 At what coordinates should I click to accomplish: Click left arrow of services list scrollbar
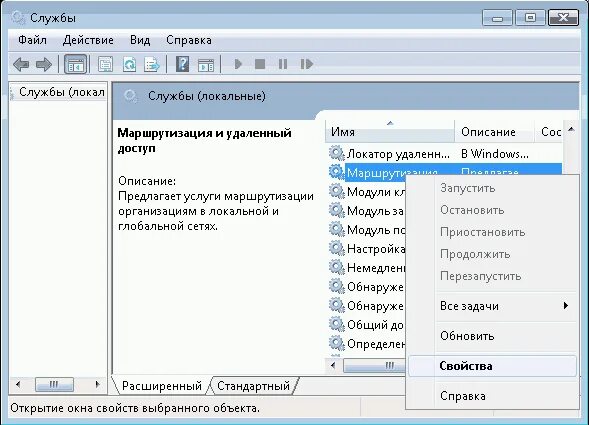(333, 365)
